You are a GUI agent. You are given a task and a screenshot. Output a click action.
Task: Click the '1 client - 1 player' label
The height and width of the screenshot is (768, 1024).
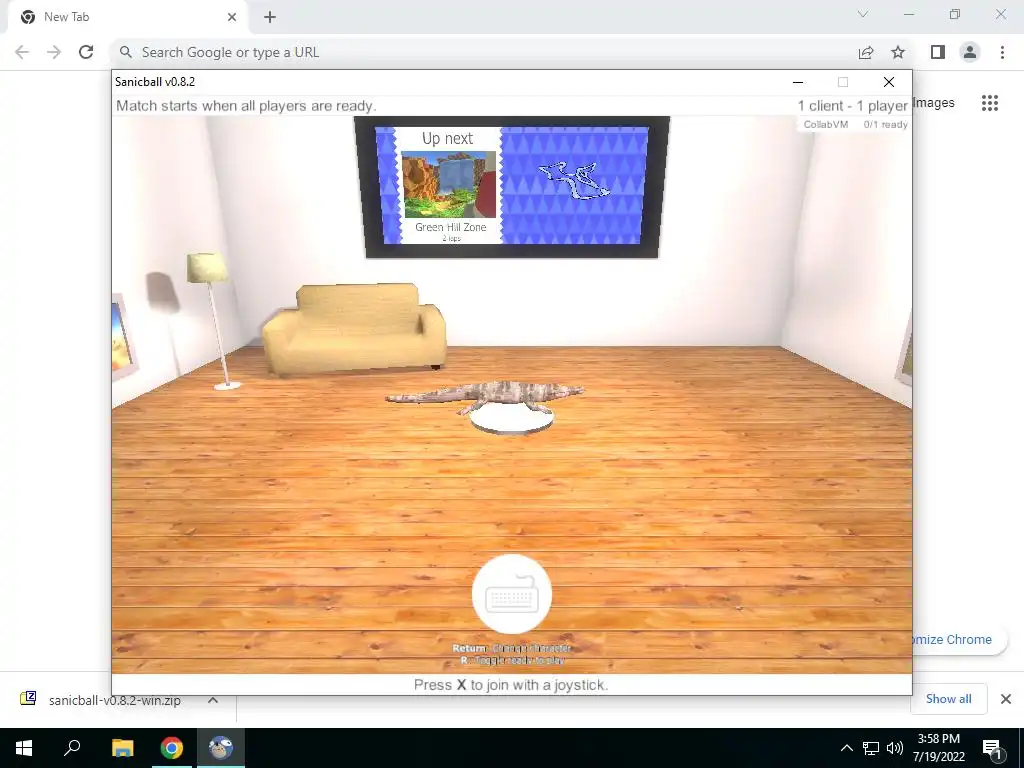(x=852, y=106)
